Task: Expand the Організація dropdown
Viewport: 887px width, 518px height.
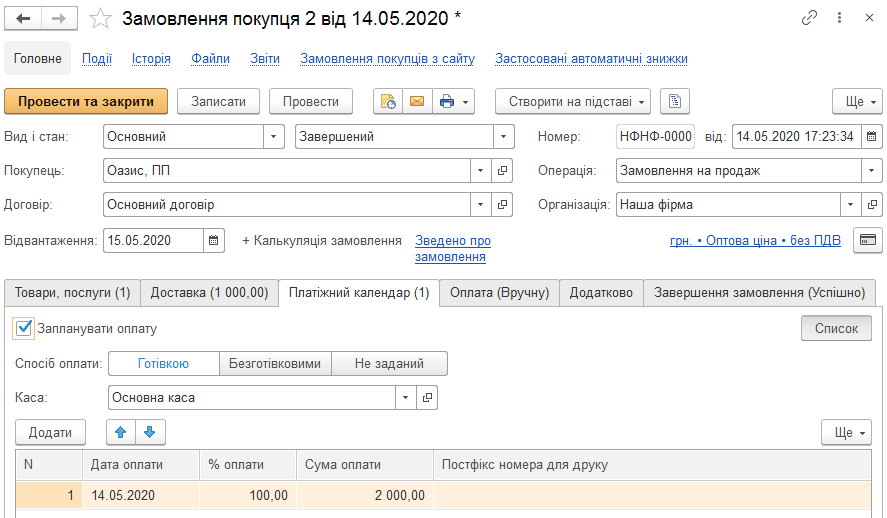Action: tap(850, 204)
